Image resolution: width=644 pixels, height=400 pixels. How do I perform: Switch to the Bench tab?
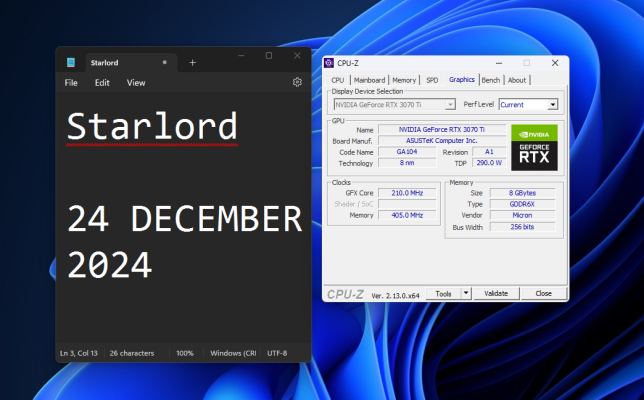pos(491,80)
